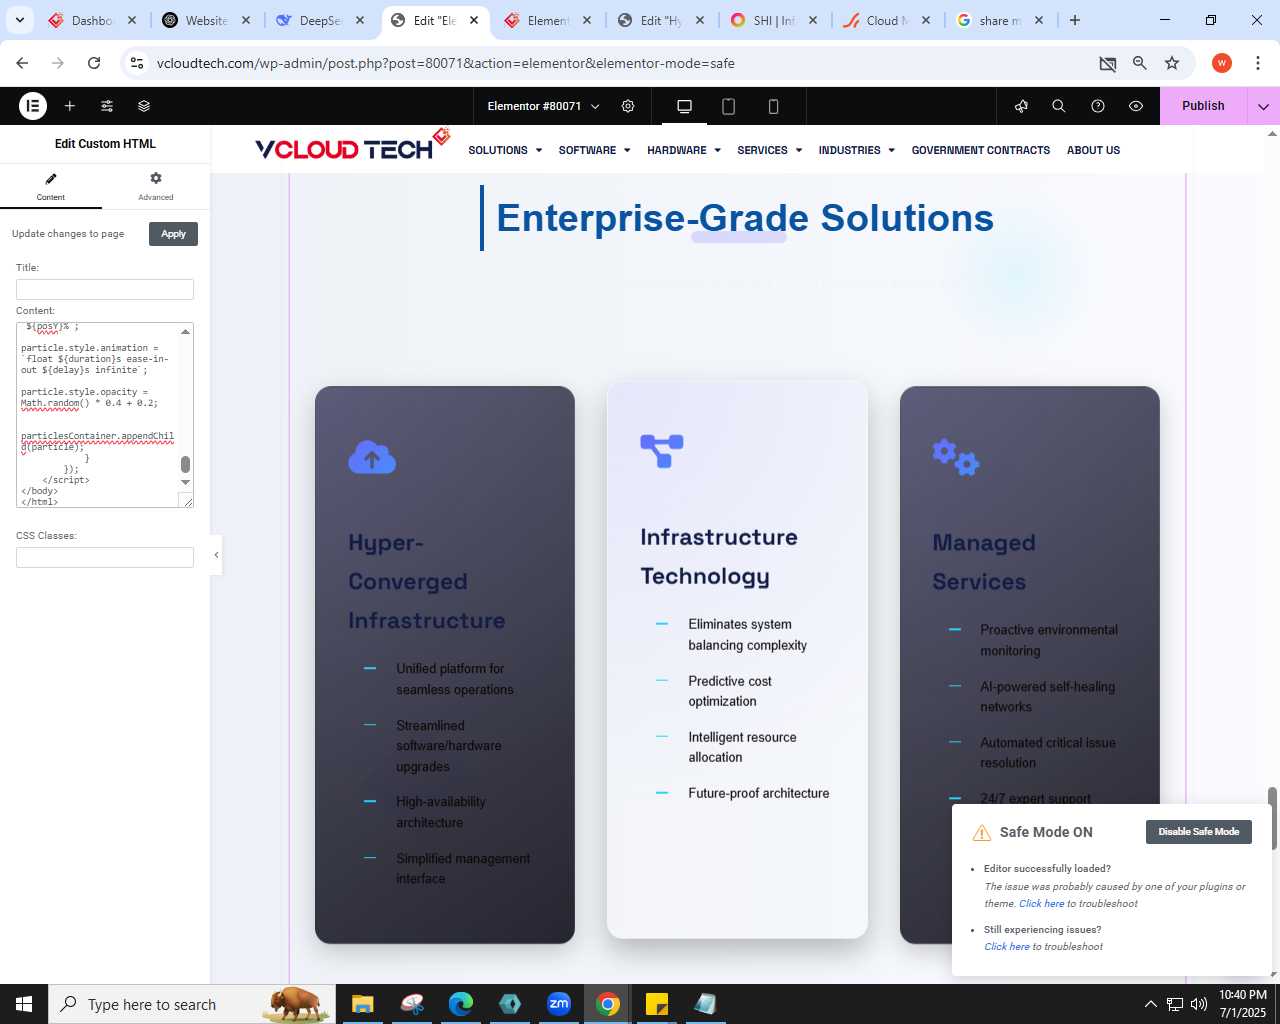
Task: Open Chrome menu three dots
Action: (x=1257, y=63)
